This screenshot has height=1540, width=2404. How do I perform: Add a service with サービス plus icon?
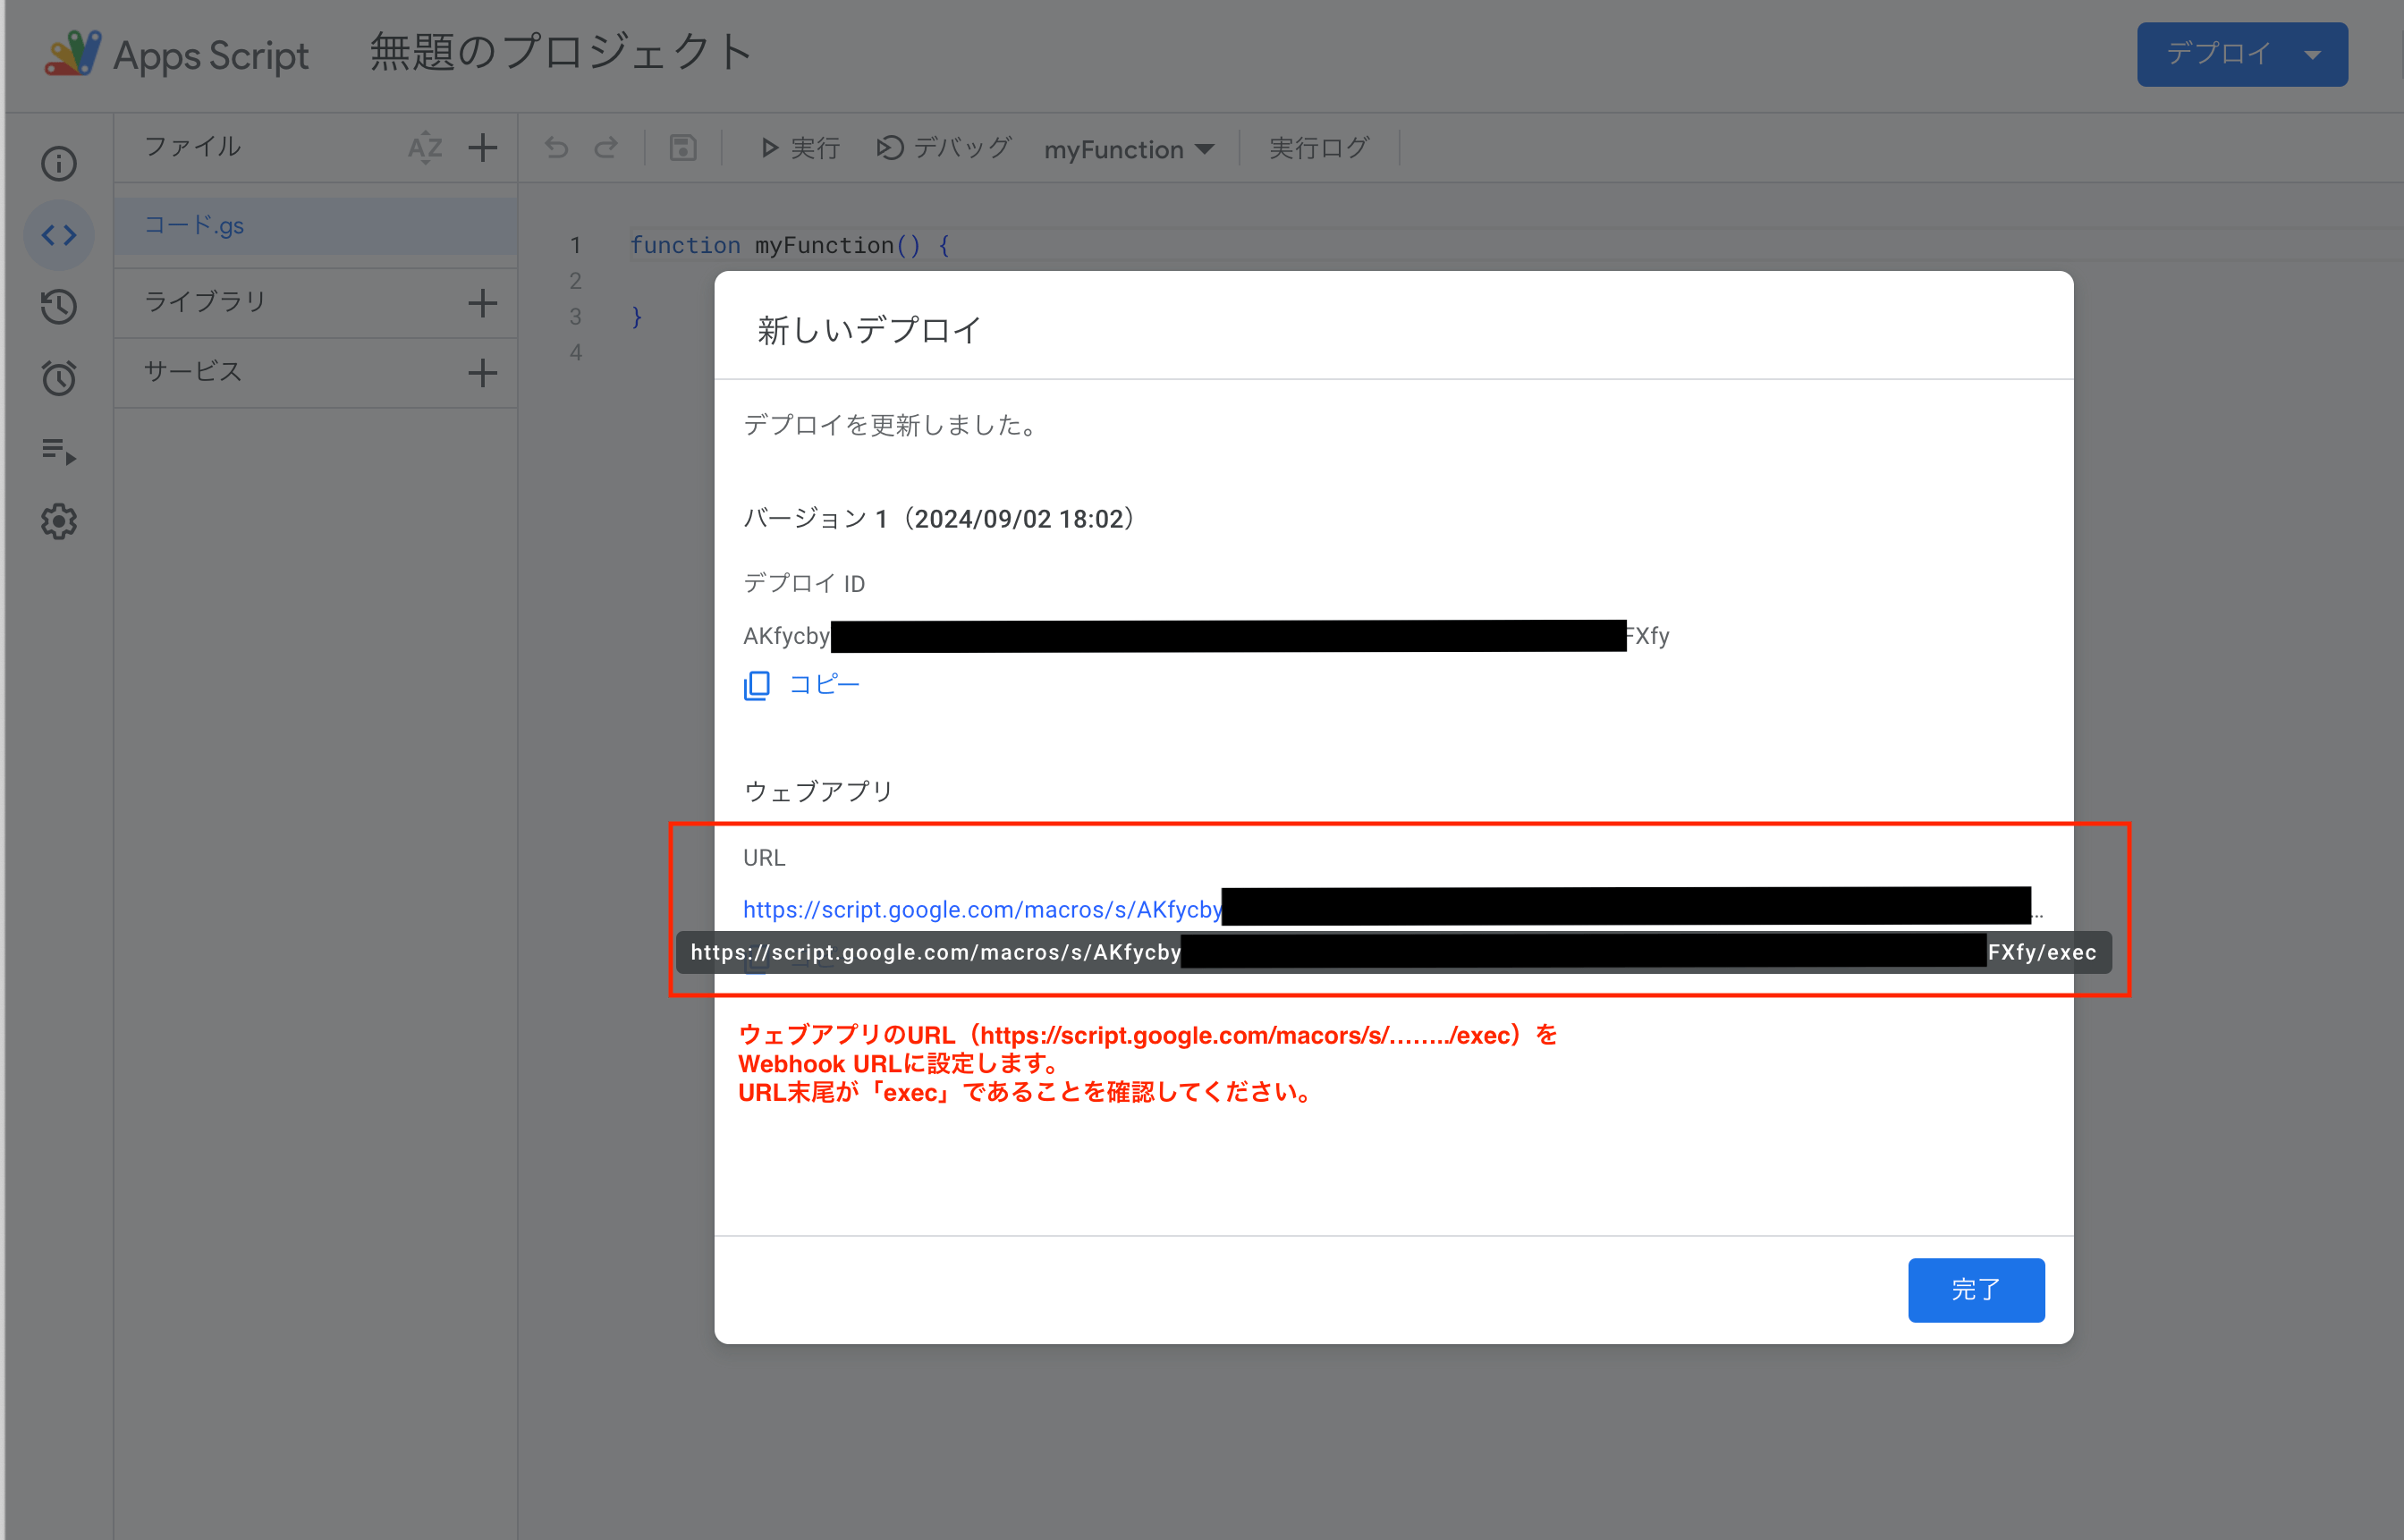(483, 373)
